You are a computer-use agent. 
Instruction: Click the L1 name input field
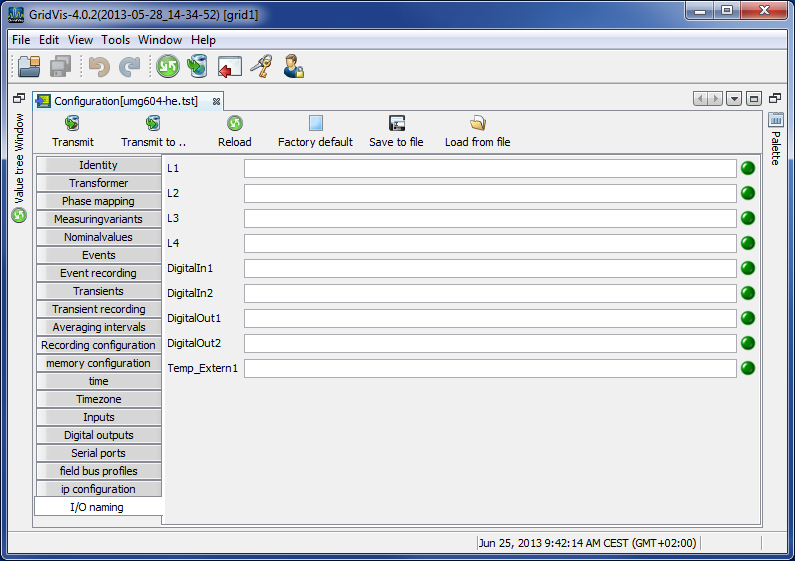click(x=490, y=168)
